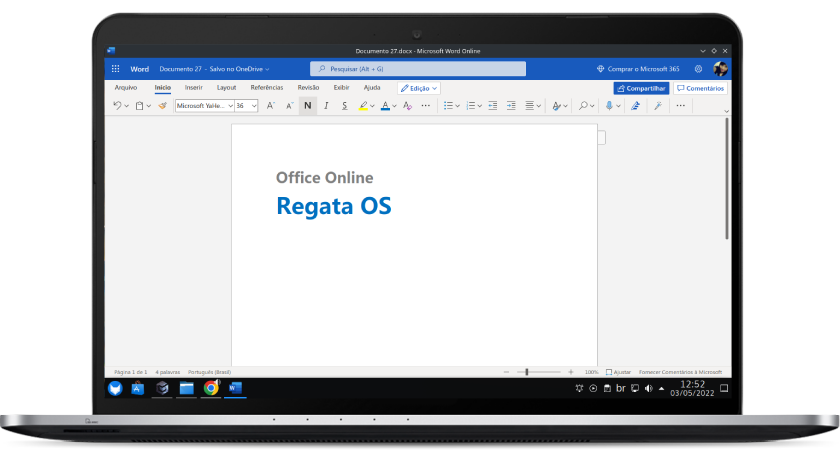Switch to the Layout tab
This screenshot has height=454, width=840.
point(227,87)
